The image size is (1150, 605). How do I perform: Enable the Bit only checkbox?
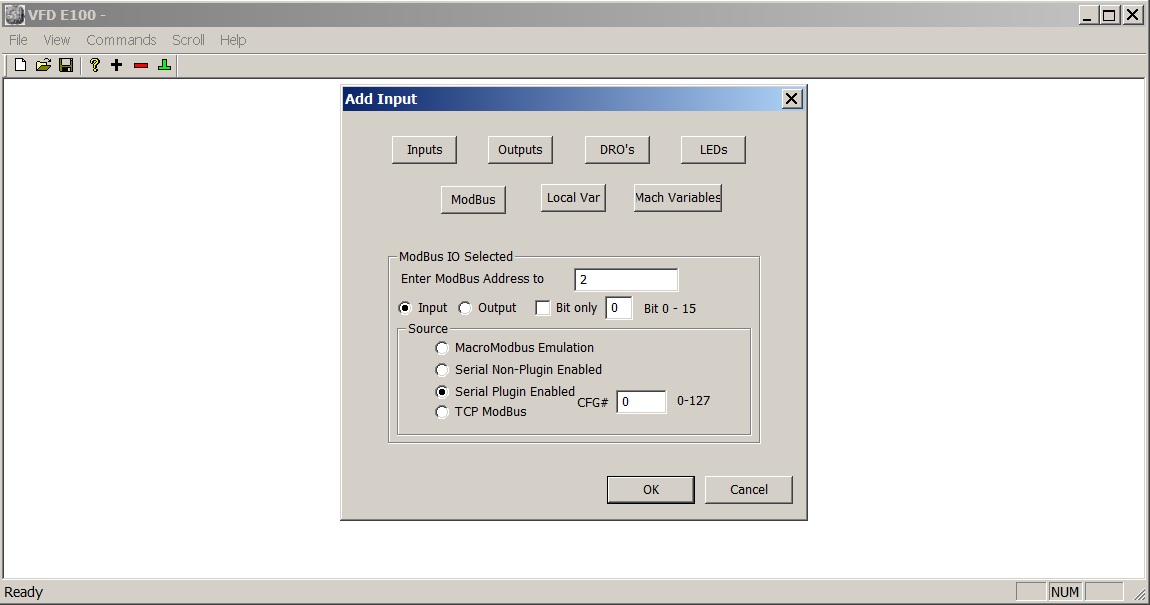(543, 308)
